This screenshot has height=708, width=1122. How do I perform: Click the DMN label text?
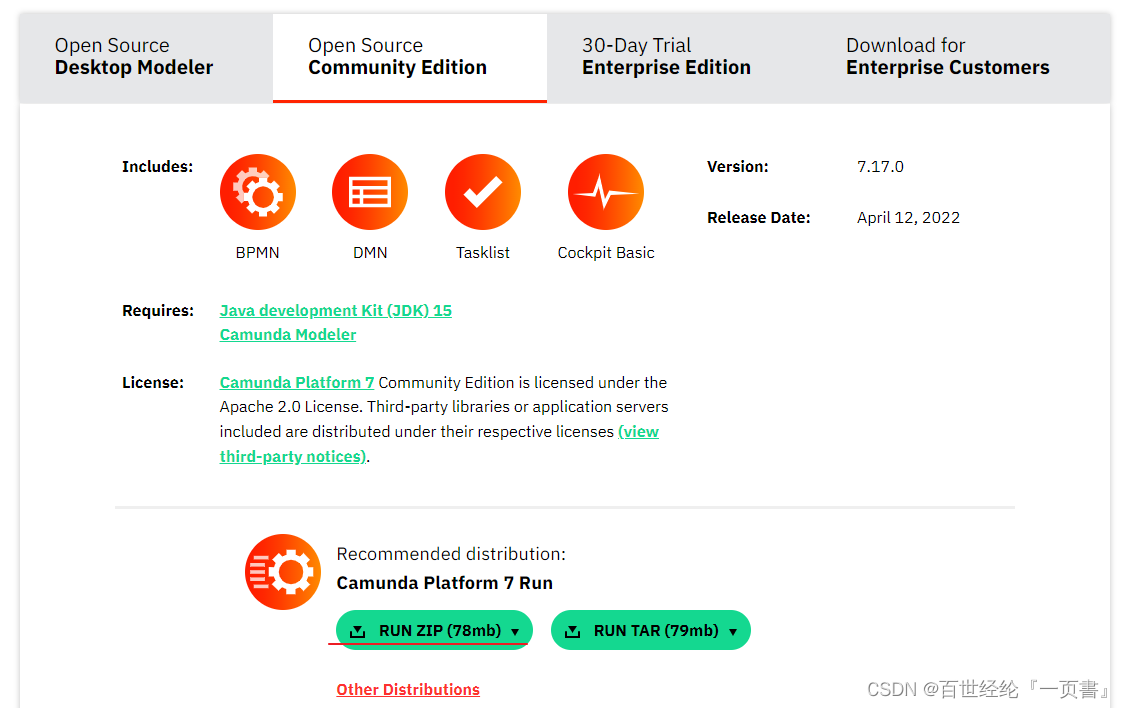tap(370, 253)
